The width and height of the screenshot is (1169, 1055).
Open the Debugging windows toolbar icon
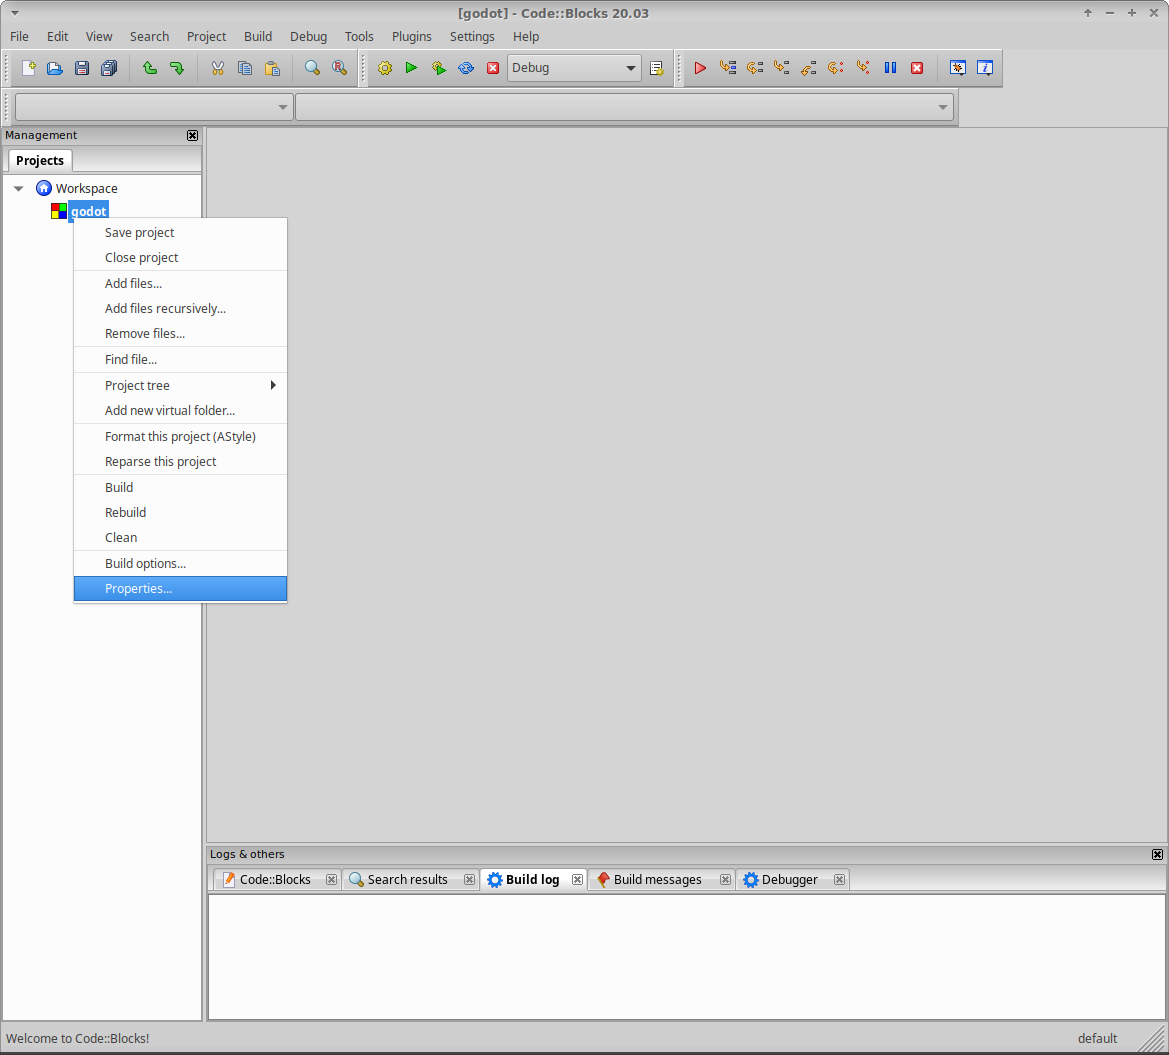(957, 68)
